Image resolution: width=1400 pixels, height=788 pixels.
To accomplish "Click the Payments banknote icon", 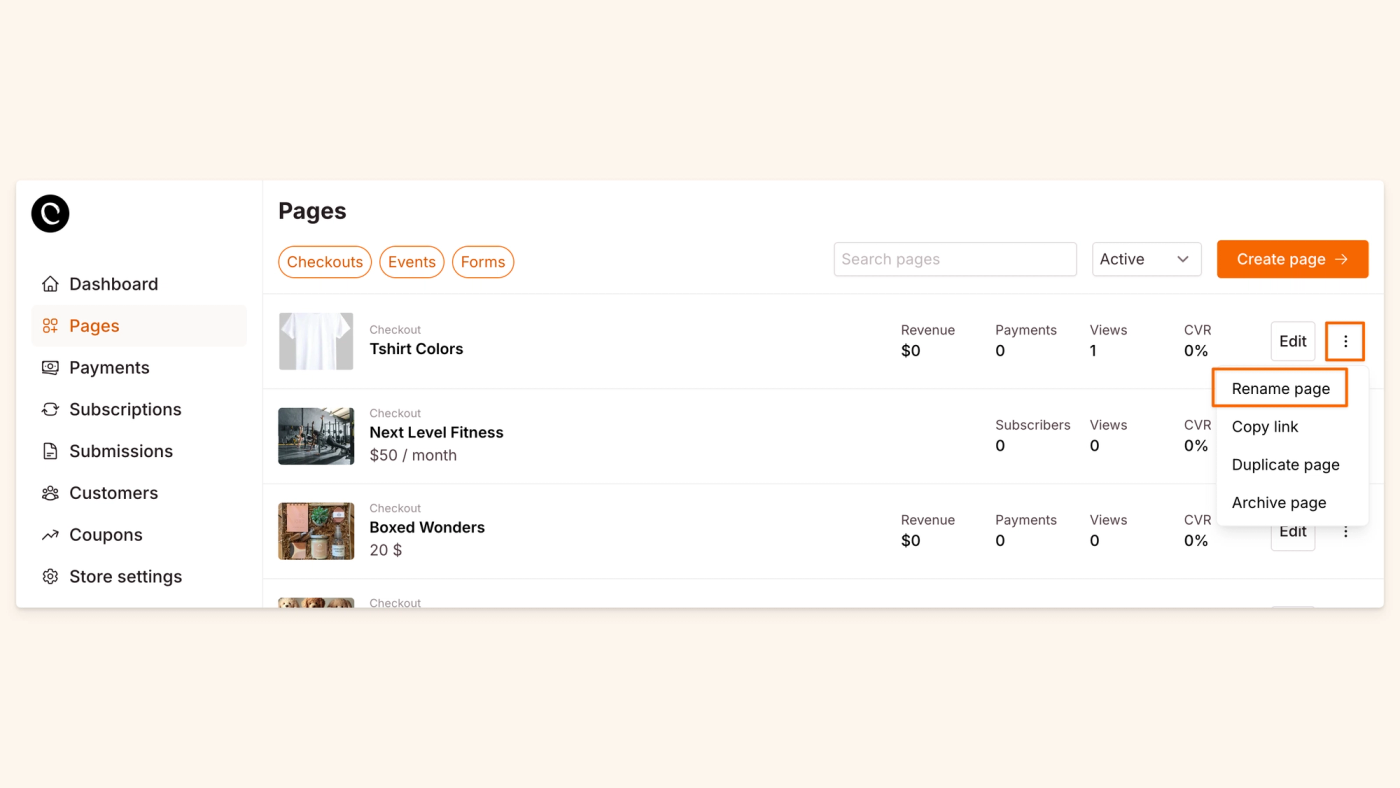I will click(x=50, y=368).
